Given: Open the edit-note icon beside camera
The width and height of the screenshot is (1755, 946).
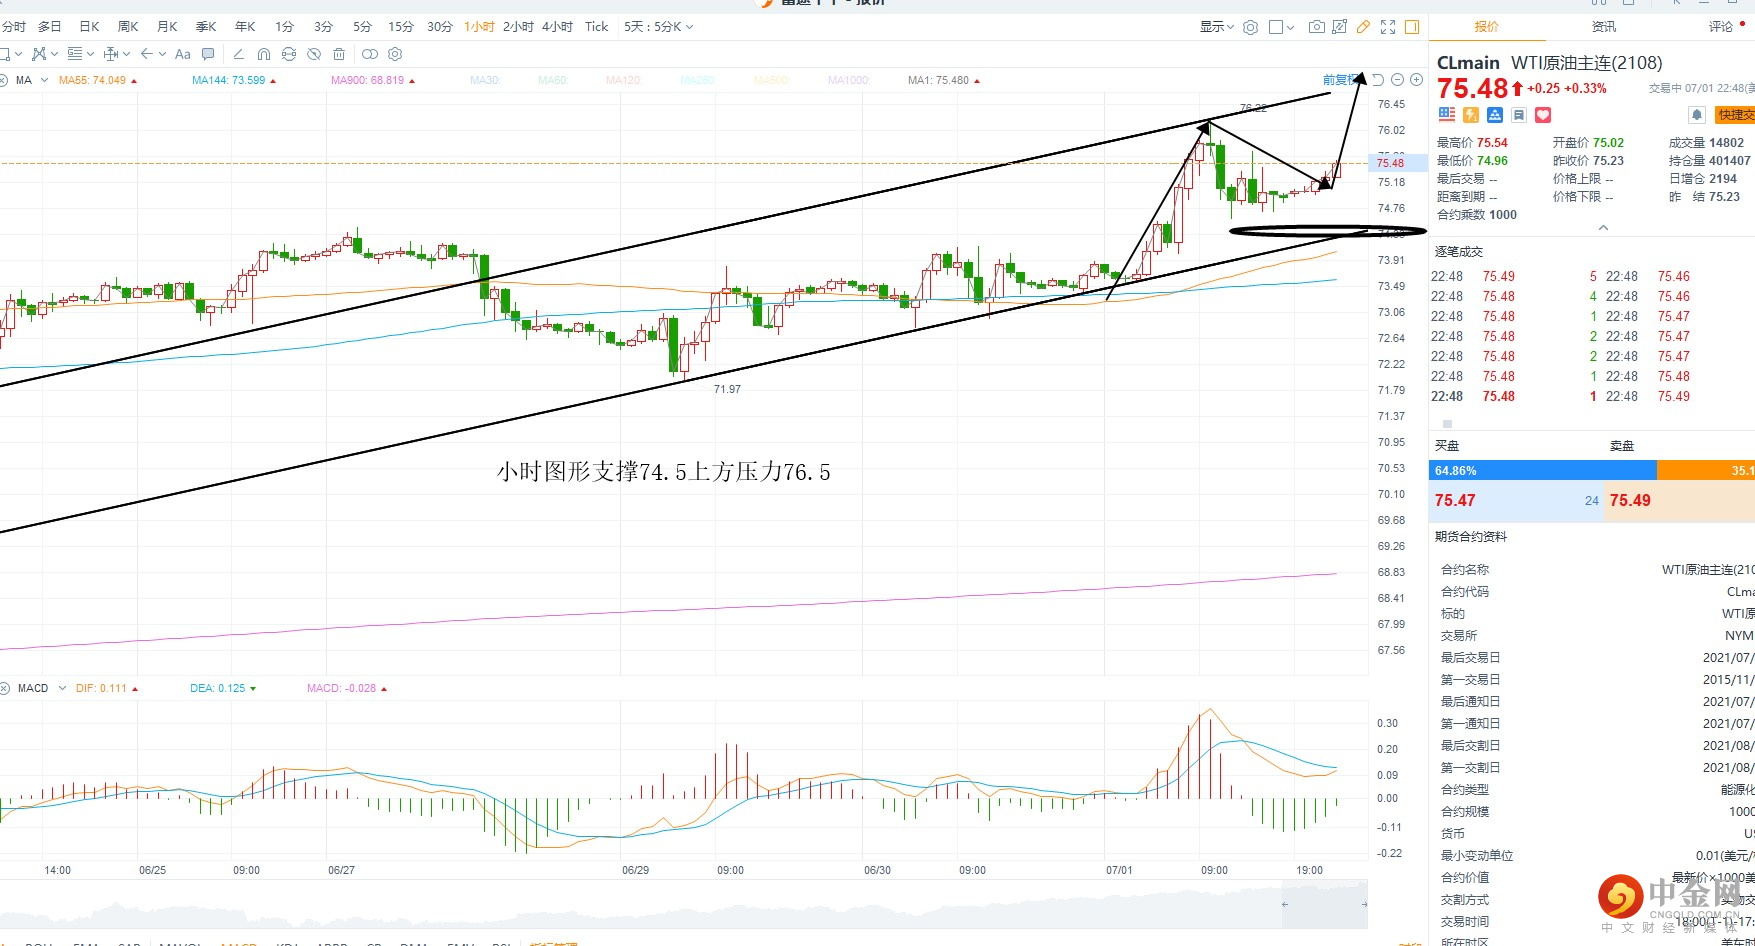Looking at the screenshot, I should pyautogui.click(x=1340, y=27).
